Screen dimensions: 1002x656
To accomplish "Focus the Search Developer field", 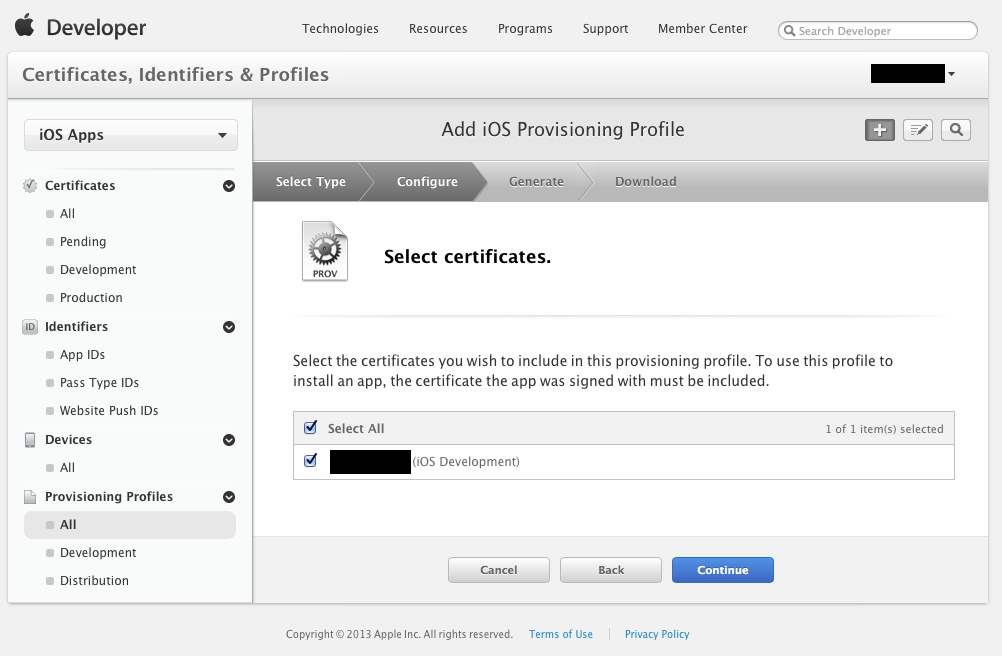I will coord(877,31).
